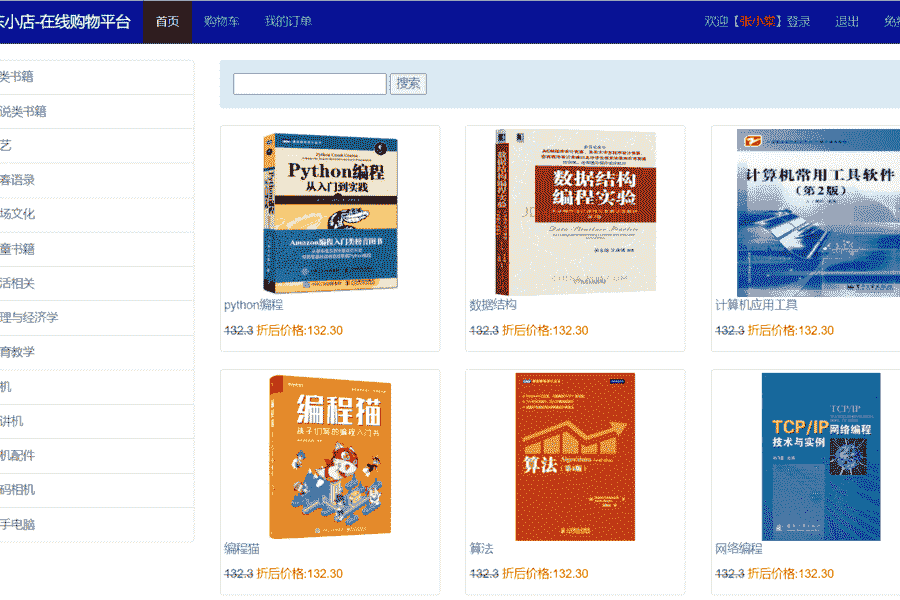Click the 网络编程 product title text
The width and height of the screenshot is (900, 600).
tap(739, 549)
